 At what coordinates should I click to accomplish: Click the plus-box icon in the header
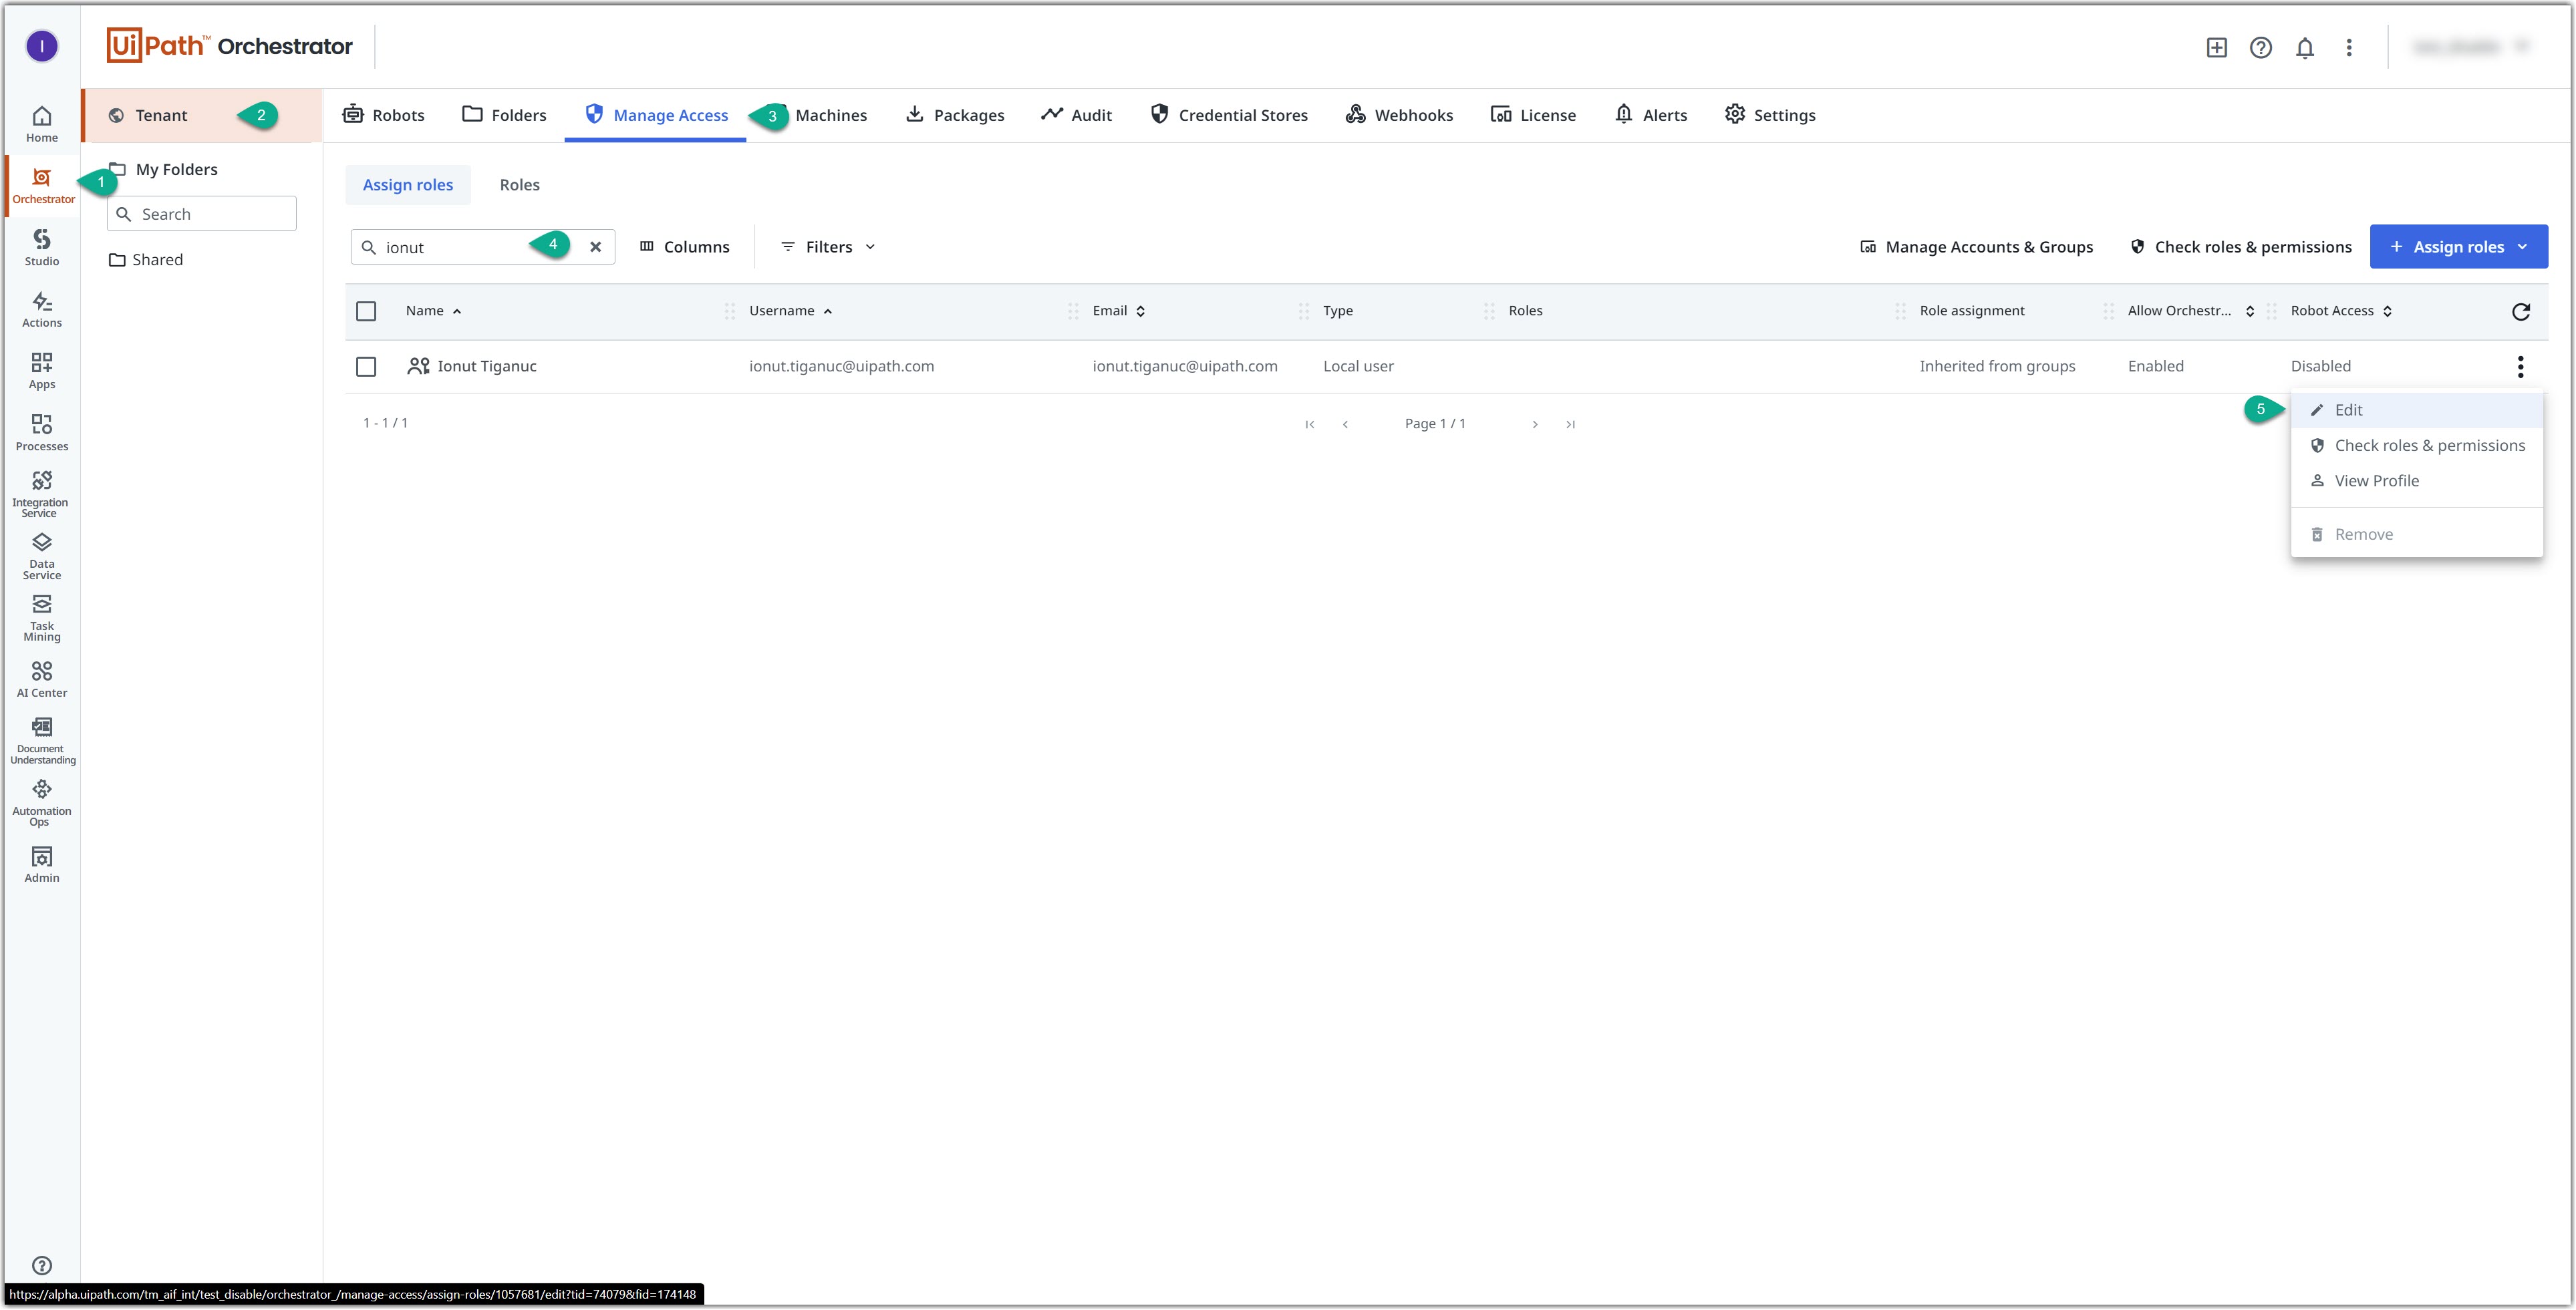(x=2216, y=47)
